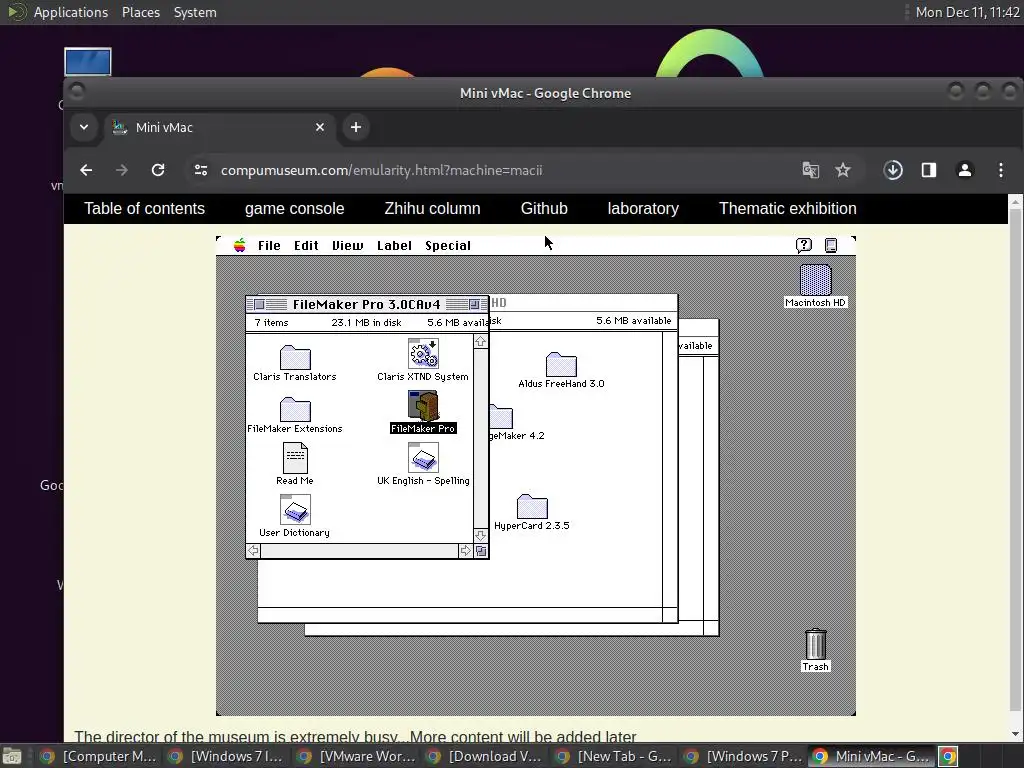Image resolution: width=1024 pixels, height=768 pixels.
Task: Select the FileMaker Pro application icon
Action: point(423,406)
